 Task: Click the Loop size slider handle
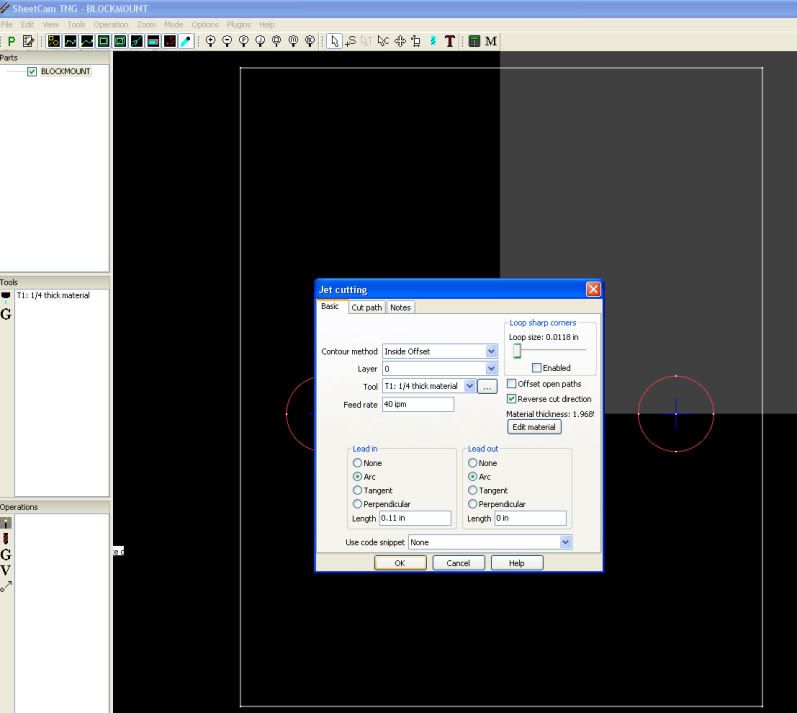pos(517,349)
